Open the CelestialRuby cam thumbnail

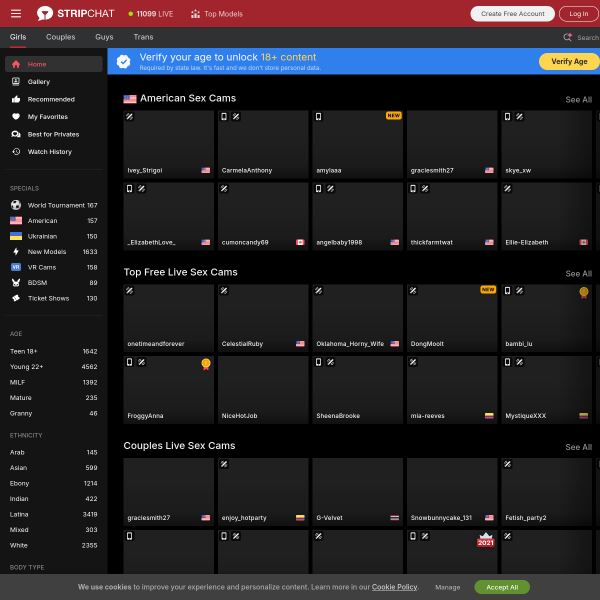(263, 318)
